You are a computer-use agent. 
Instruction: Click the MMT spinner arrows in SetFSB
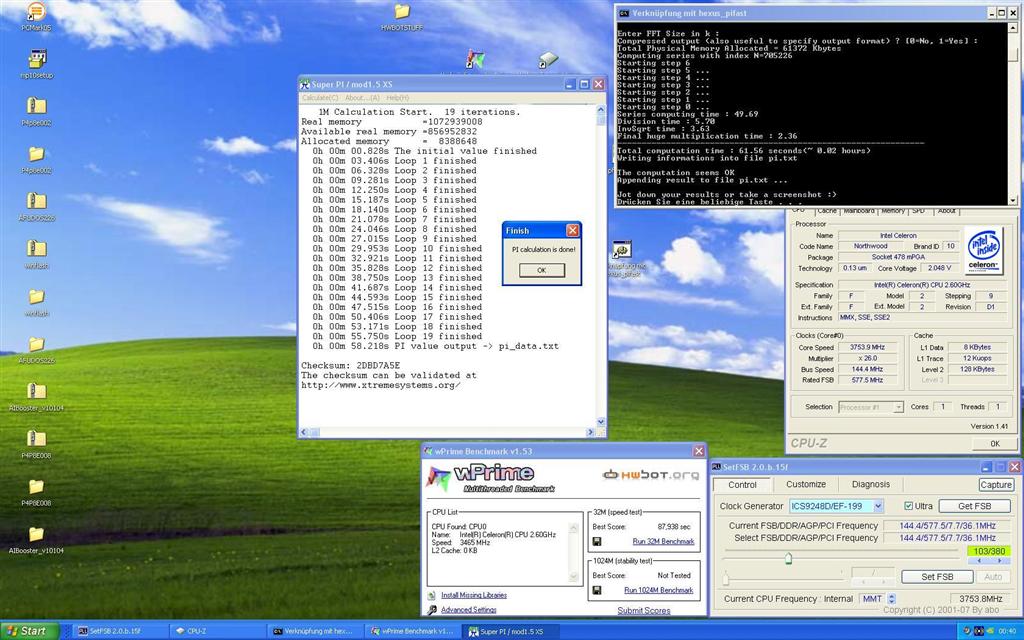click(891, 599)
